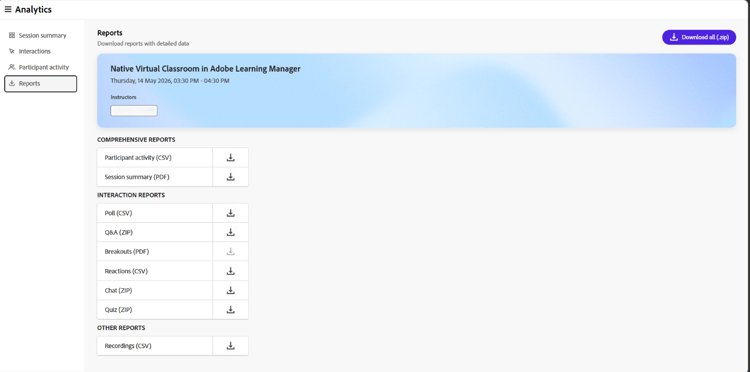Click the Interactions cursor icon in sidebar

pos(12,51)
